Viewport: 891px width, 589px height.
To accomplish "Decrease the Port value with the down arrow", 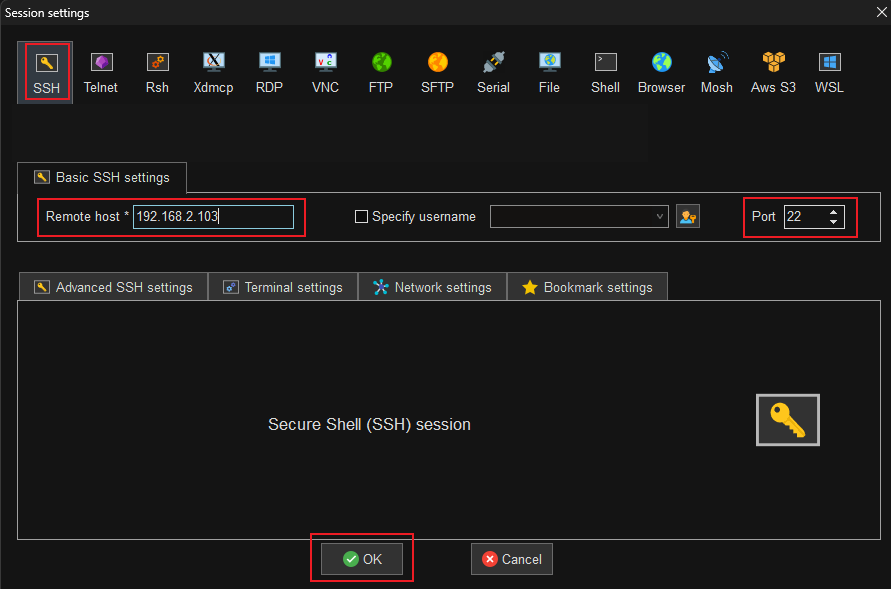I will 832,222.
